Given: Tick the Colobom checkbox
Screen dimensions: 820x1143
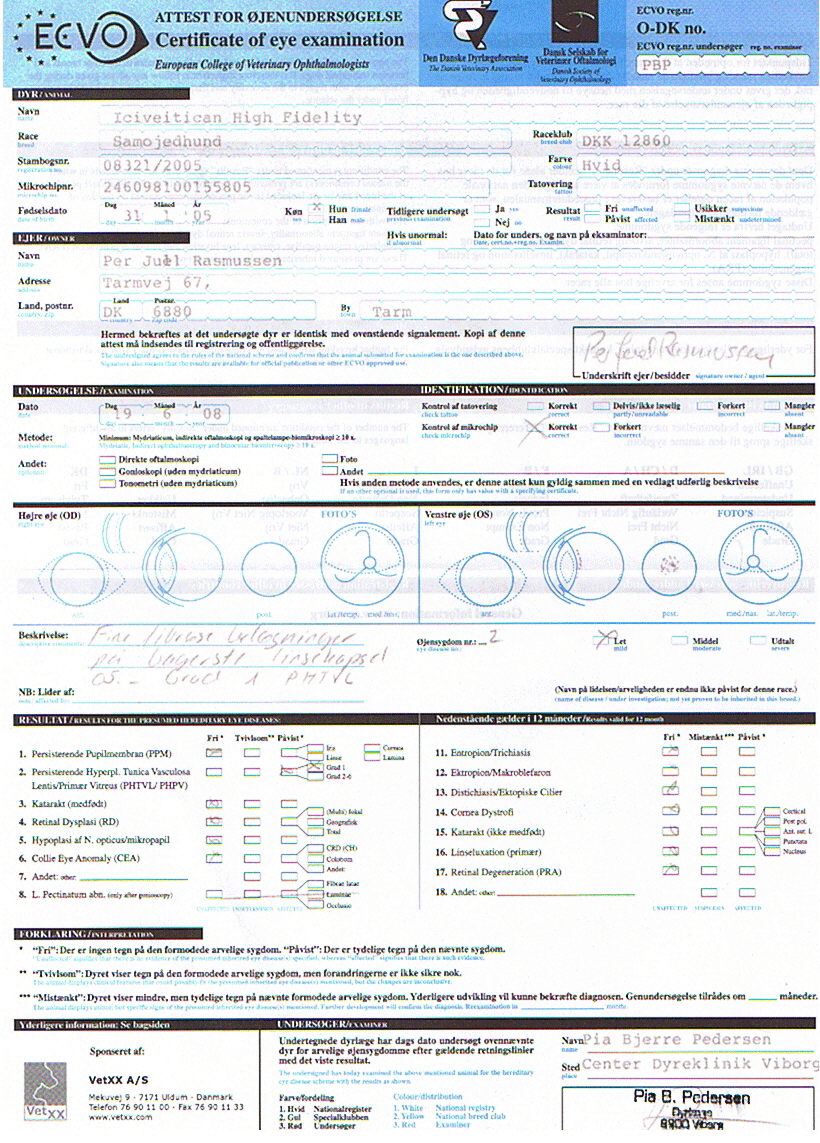Looking at the screenshot, I should tap(315, 859).
